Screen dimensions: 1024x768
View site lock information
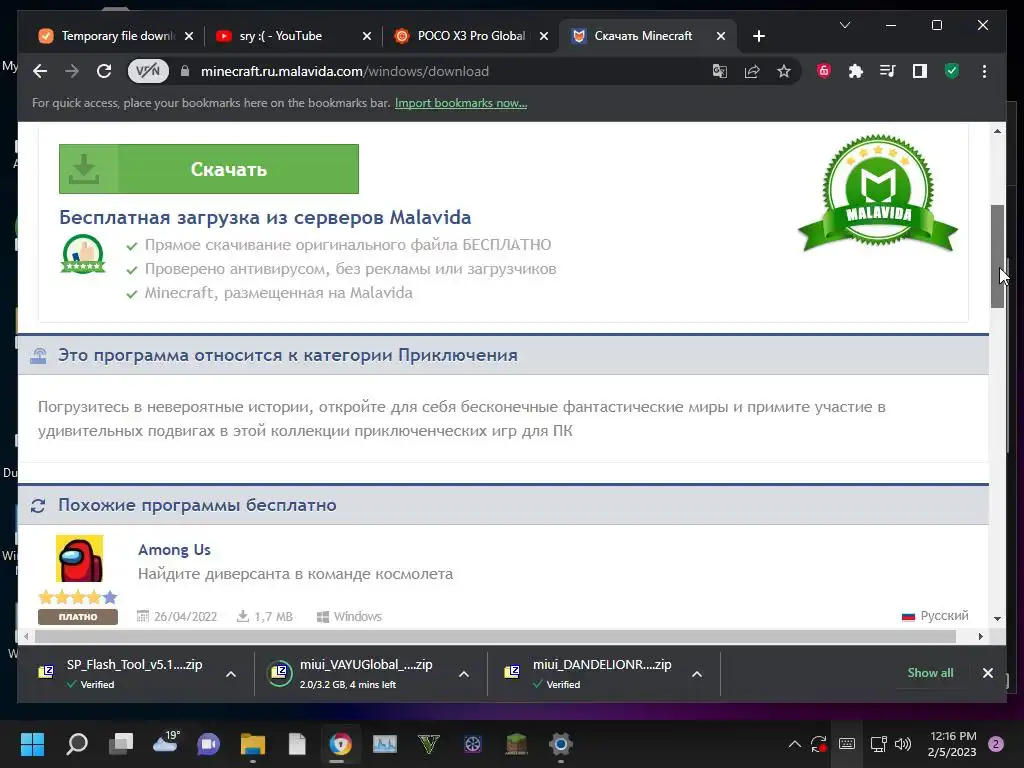pos(185,71)
